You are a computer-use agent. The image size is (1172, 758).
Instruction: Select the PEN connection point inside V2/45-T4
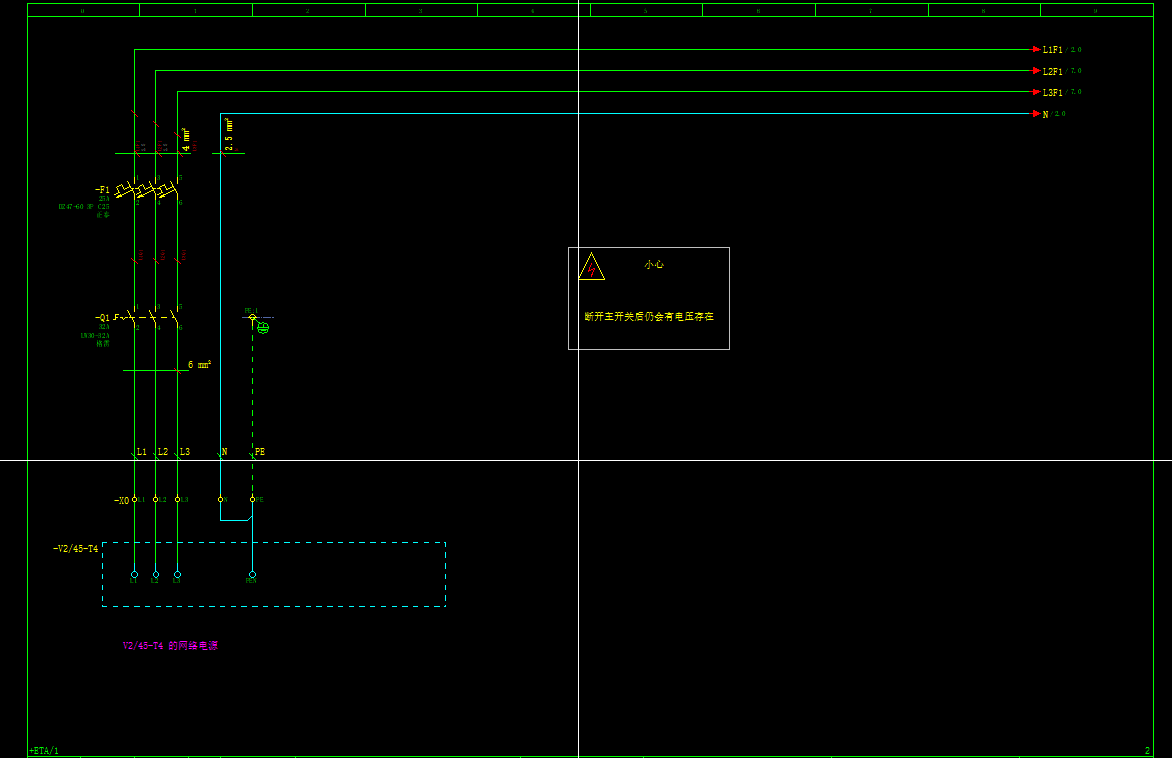252,575
